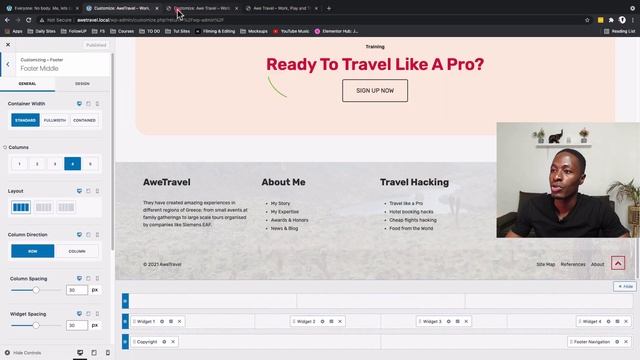Select the first equal-columns layout thumbnail

[21, 207]
